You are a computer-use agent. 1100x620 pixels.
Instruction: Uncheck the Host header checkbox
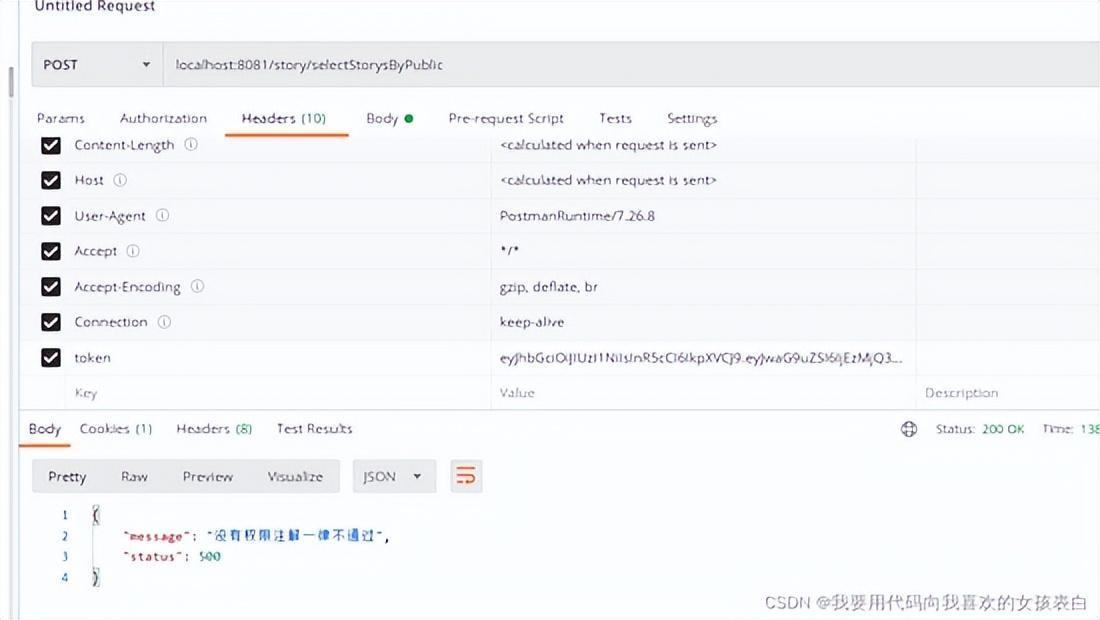point(51,180)
